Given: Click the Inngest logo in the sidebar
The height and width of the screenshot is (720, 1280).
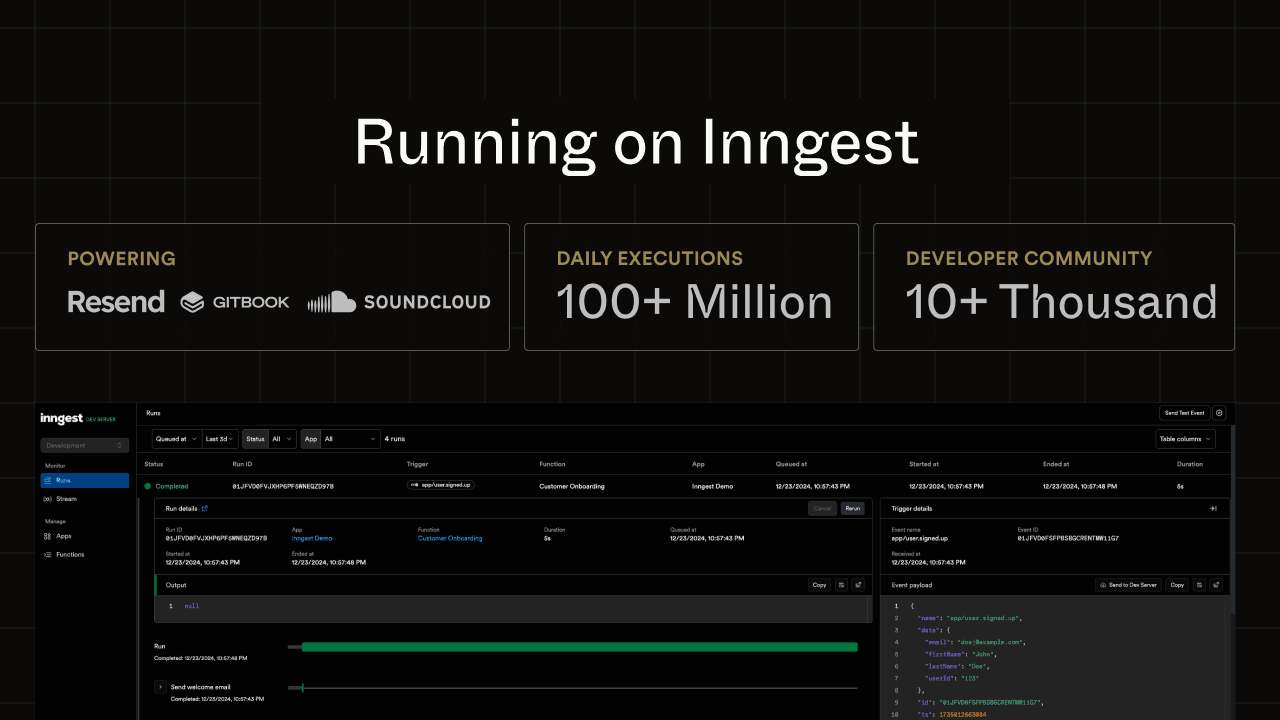Looking at the screenshot, I should [61, 418].
